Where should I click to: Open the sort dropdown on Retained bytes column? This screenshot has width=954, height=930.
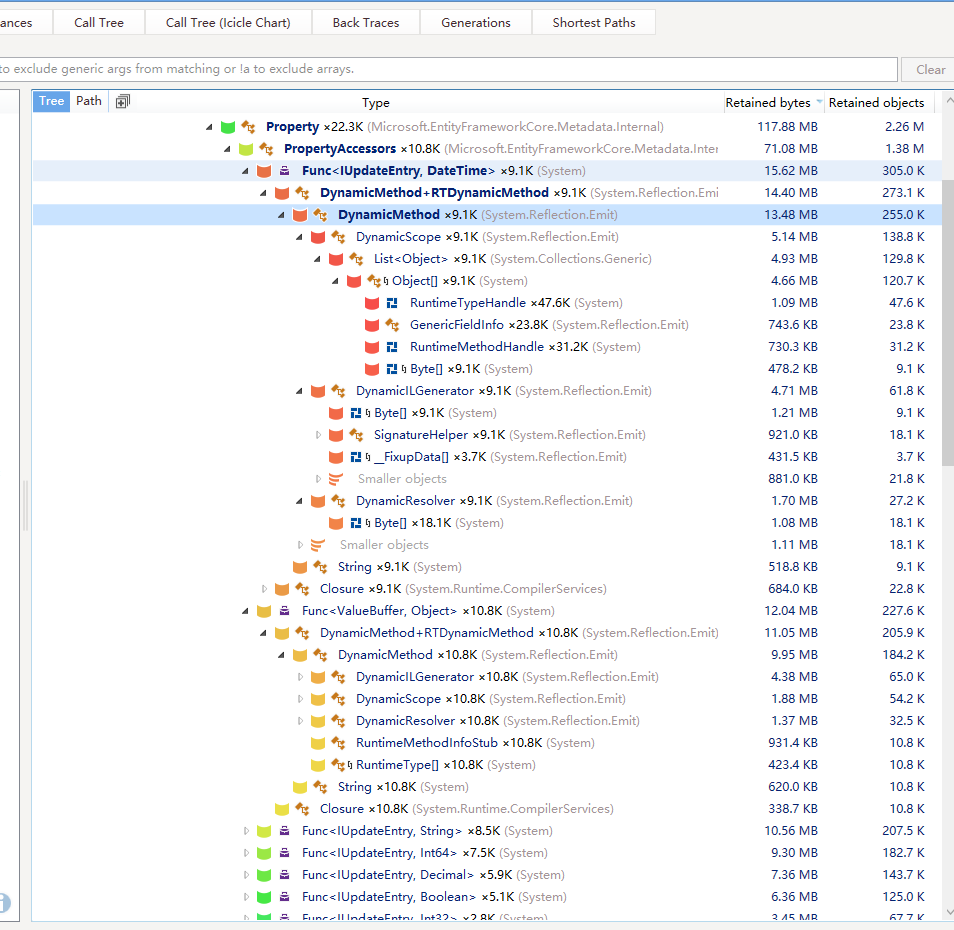coord(819,102)
